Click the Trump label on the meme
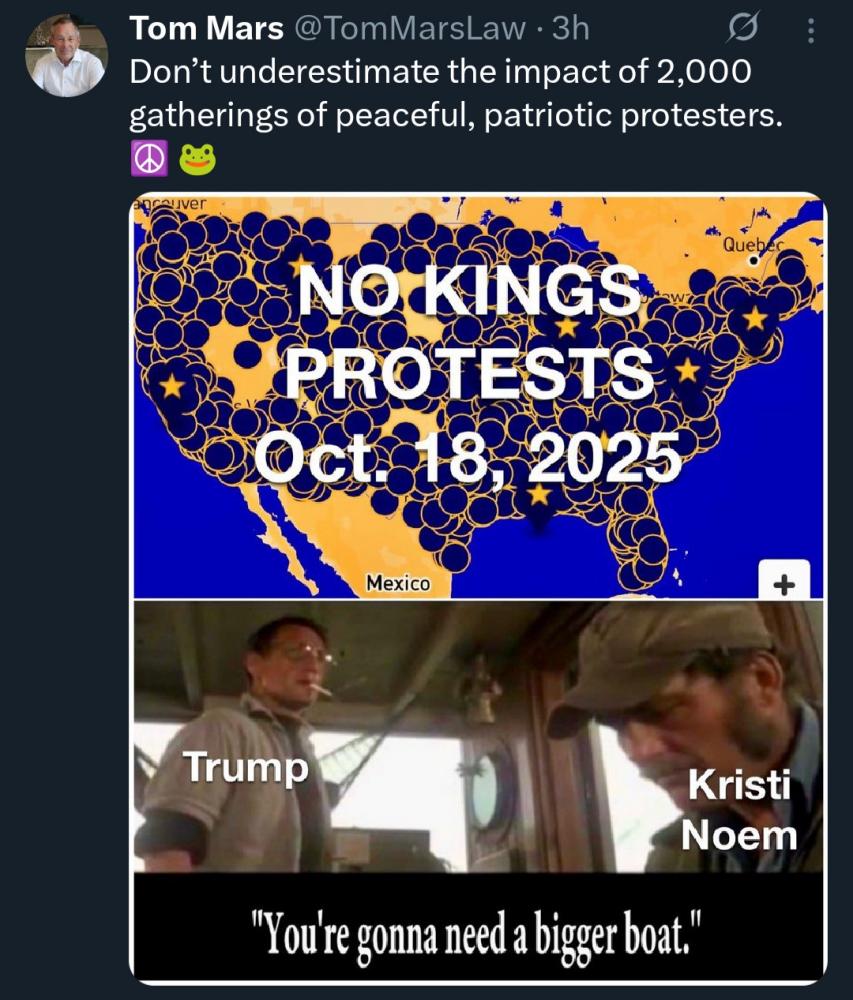Image resolution: width=853 pixels, height=1000 pixels. point(246,767)
